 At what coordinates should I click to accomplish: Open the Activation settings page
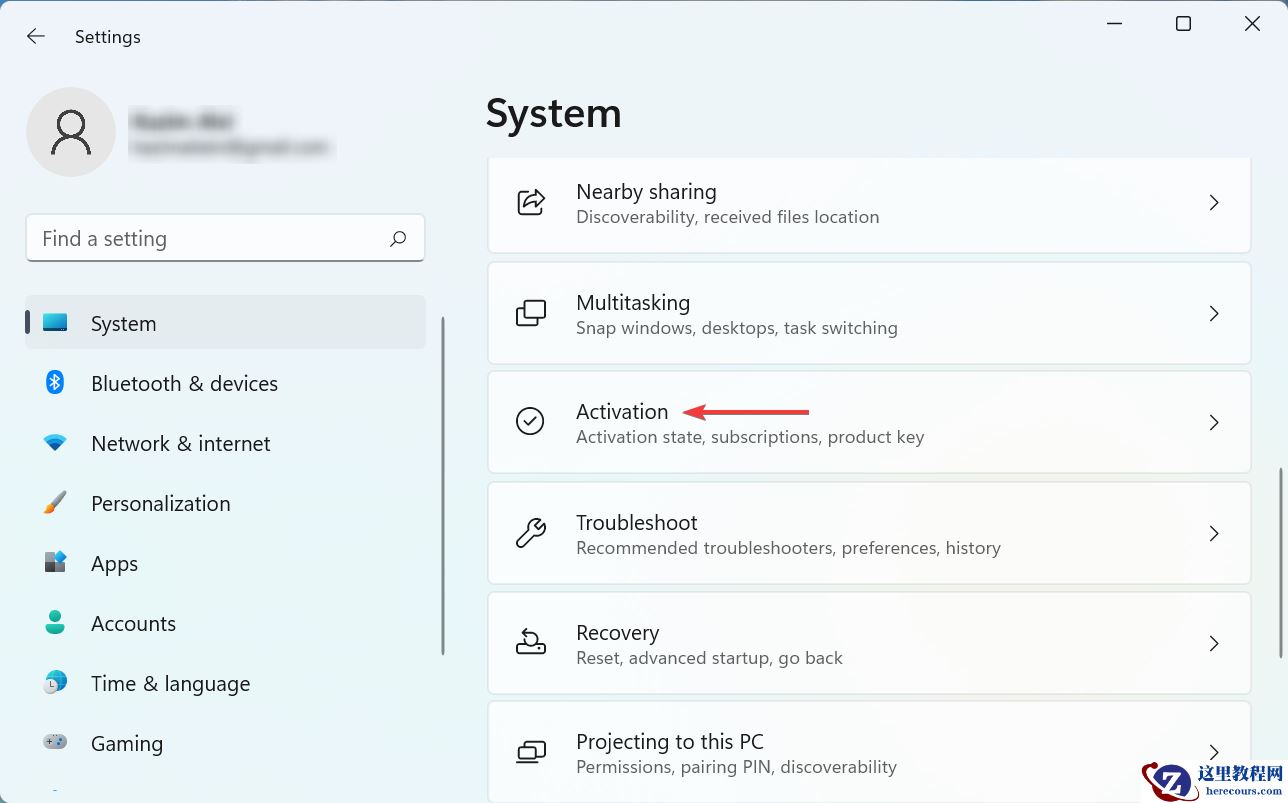point(868,421)
